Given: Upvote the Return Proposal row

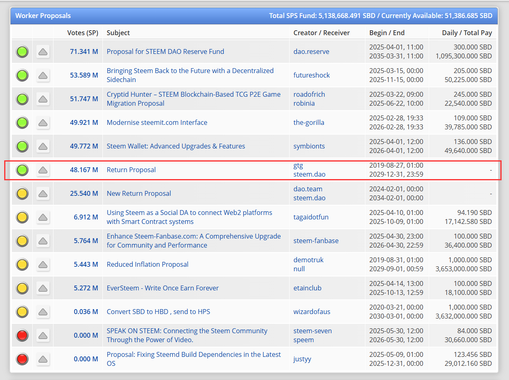Looking at the screenshot, I should [x=43, y=170].
